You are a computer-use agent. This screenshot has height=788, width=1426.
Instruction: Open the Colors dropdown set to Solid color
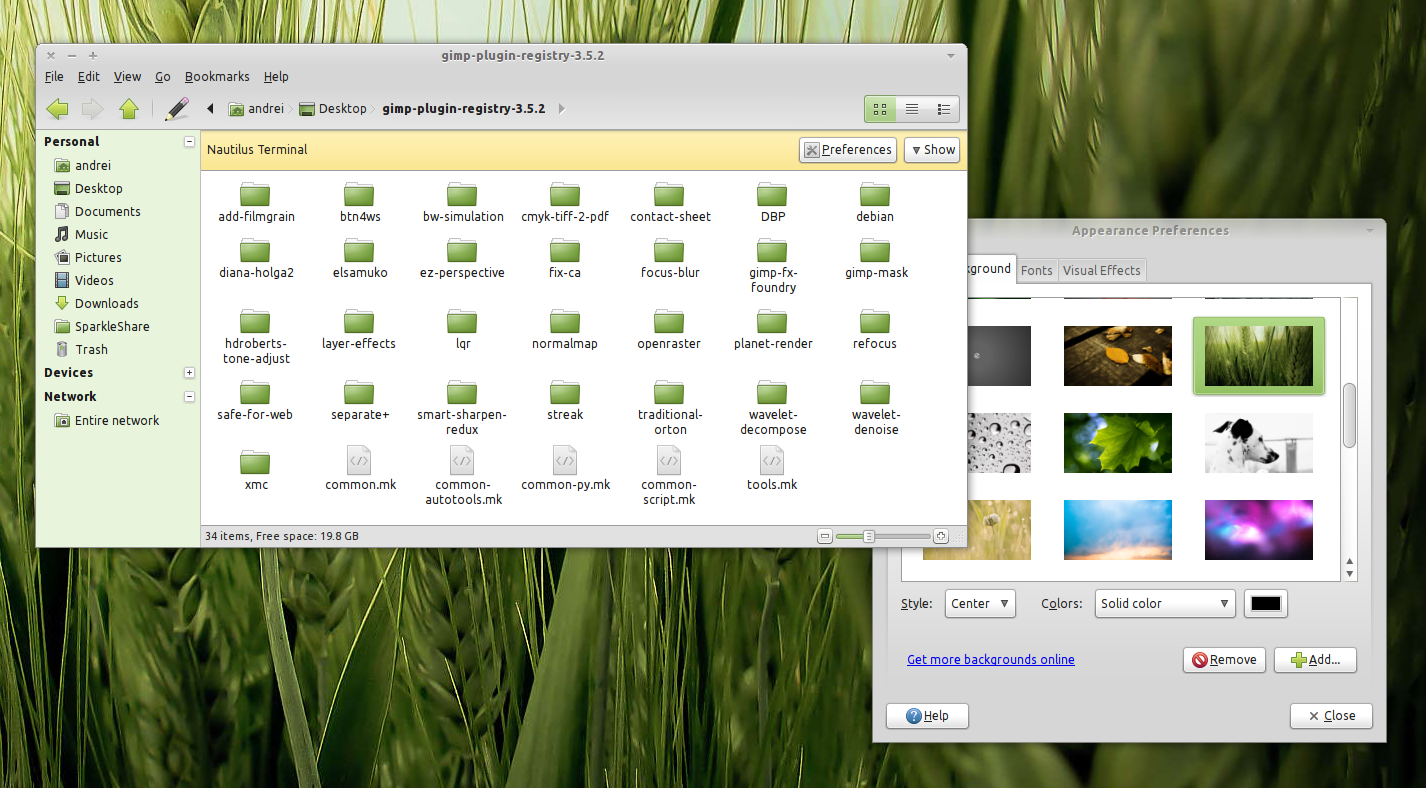pyautogui.click(x=1165, y=604)
